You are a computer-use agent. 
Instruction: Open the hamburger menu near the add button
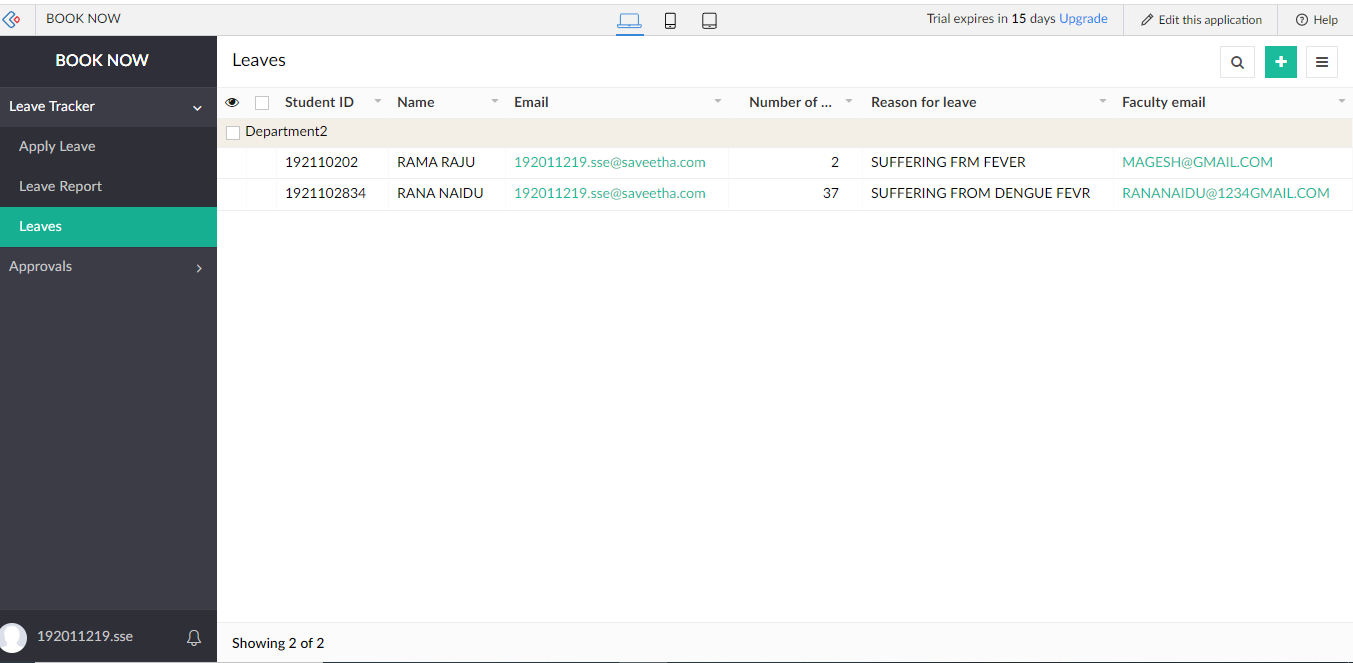coord(1321,61)
